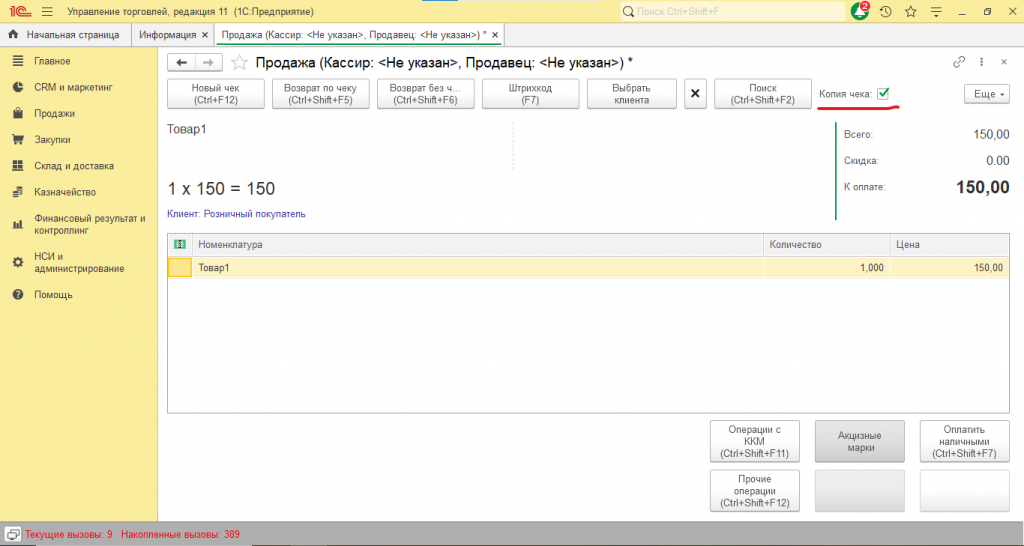
Task: Click Акцизные марки button
Action: point(859,442)
